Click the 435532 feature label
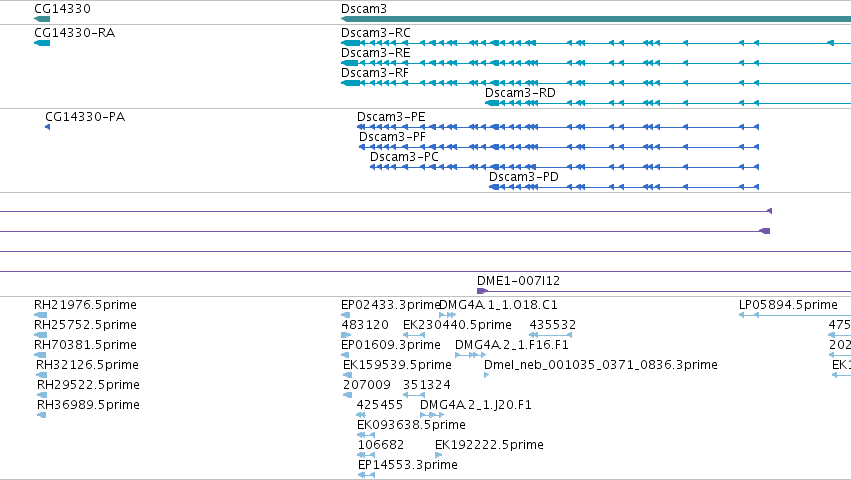Image resolution: width=851 pixels, height=480 pixels. [x=552, y=325]
